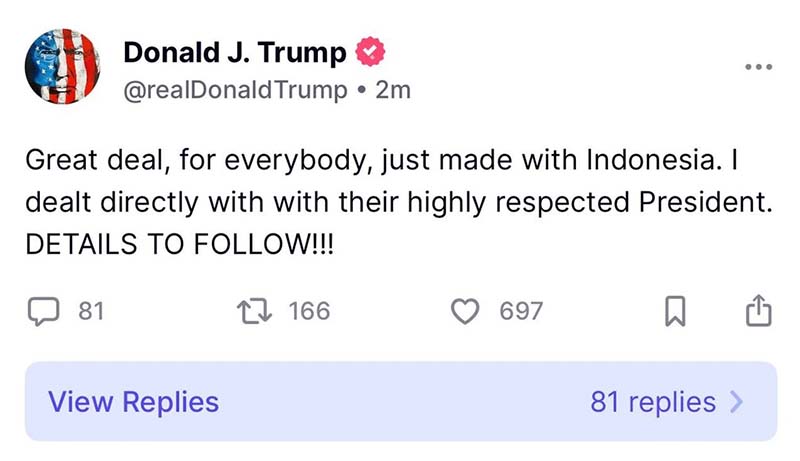Screen dimensions: 800x461
Task: Click the share upload icon
Action: tap(758, 311)
